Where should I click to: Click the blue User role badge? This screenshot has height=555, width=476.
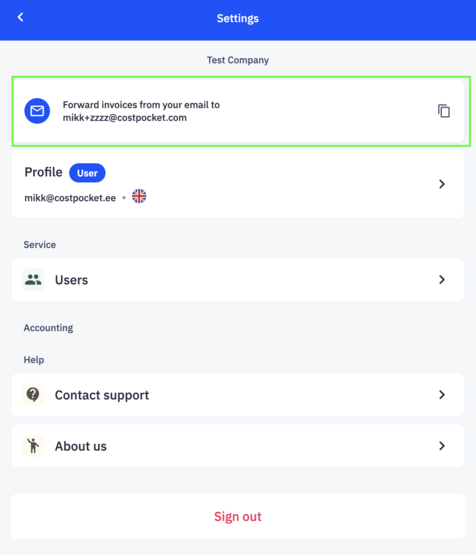coord(87,173)
